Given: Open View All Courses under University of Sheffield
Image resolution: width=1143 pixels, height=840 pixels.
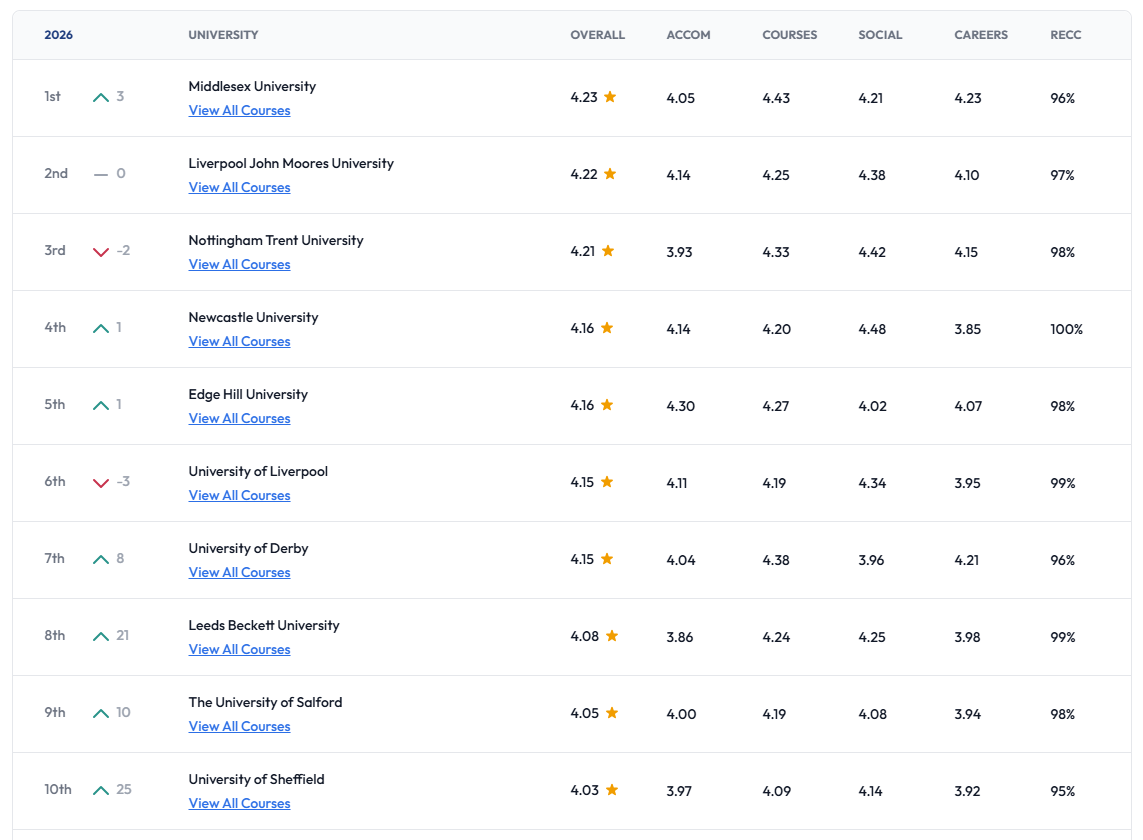Looking at the screenshot, I should [x=239, y=804].
